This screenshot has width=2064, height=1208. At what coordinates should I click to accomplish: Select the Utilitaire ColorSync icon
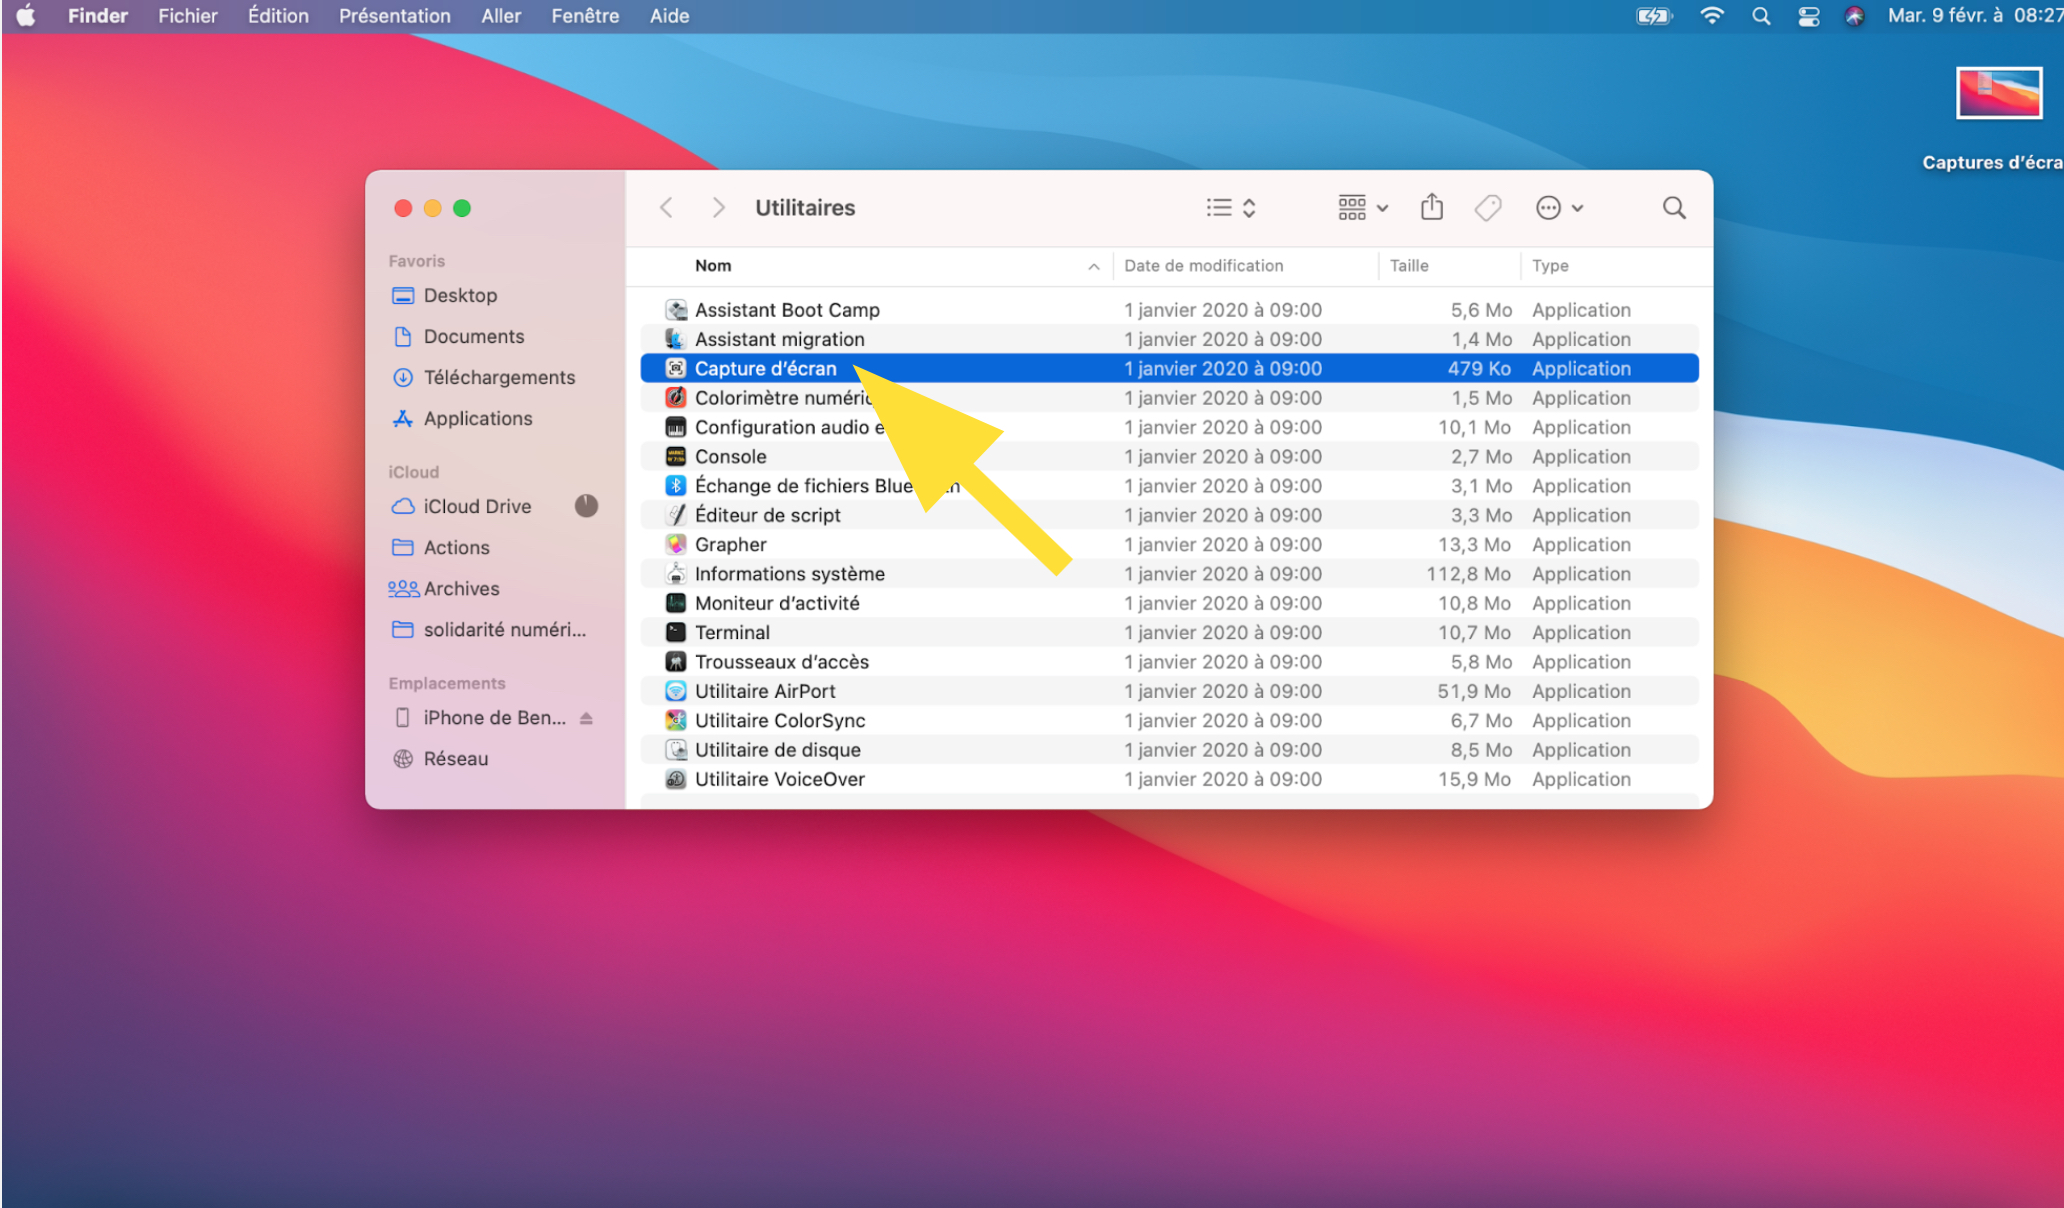(x=676, y=720)
